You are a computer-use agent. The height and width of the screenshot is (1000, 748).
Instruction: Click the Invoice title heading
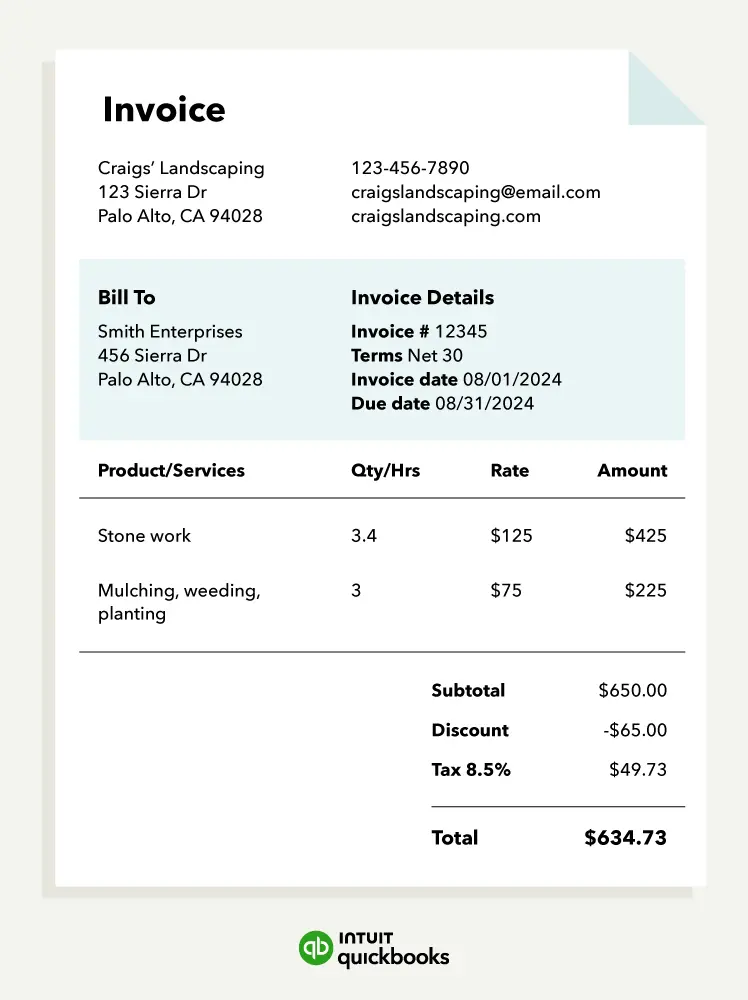[x=164, y=109]
